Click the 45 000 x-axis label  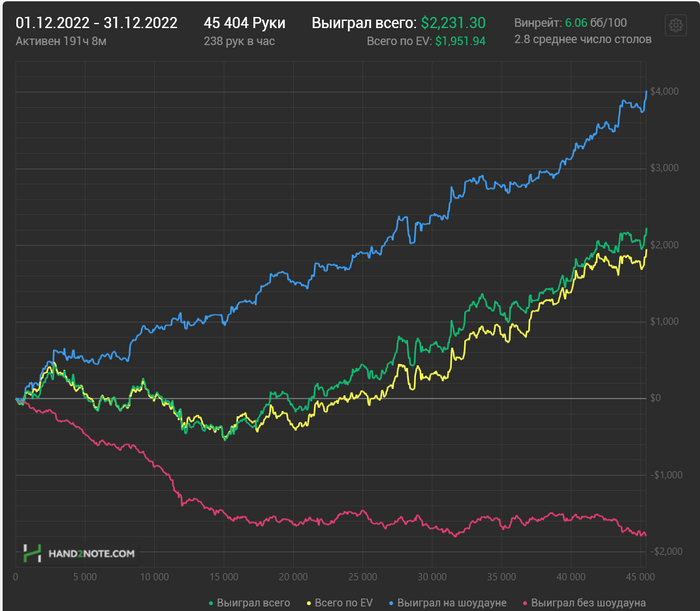click(x=640, y=577)
